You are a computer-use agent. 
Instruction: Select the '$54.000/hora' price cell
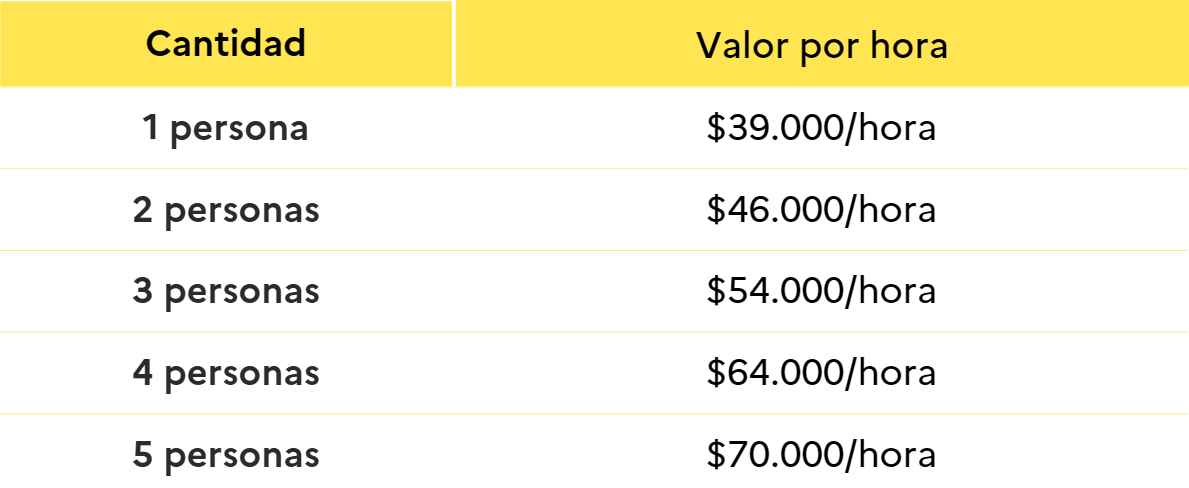coord(821,291)
